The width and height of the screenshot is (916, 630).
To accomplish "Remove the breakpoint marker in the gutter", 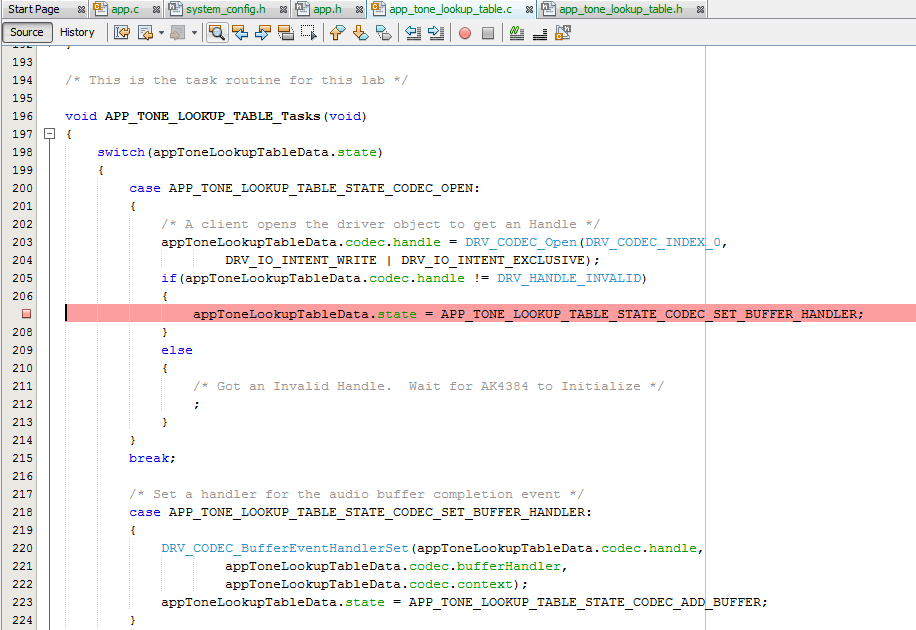I will [26, 314].
